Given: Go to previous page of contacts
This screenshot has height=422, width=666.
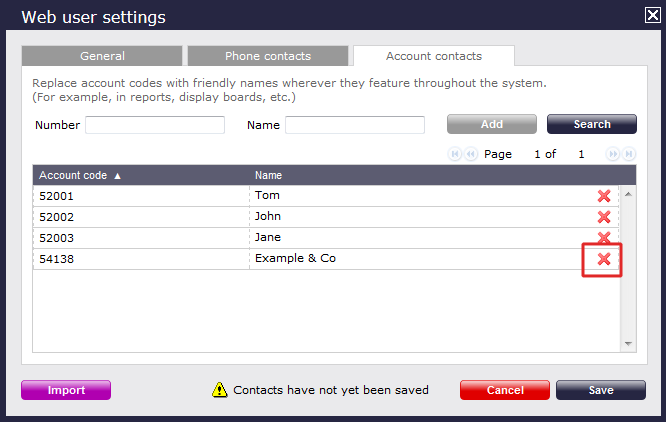Looking at the screenshot, I should point(471,154).
